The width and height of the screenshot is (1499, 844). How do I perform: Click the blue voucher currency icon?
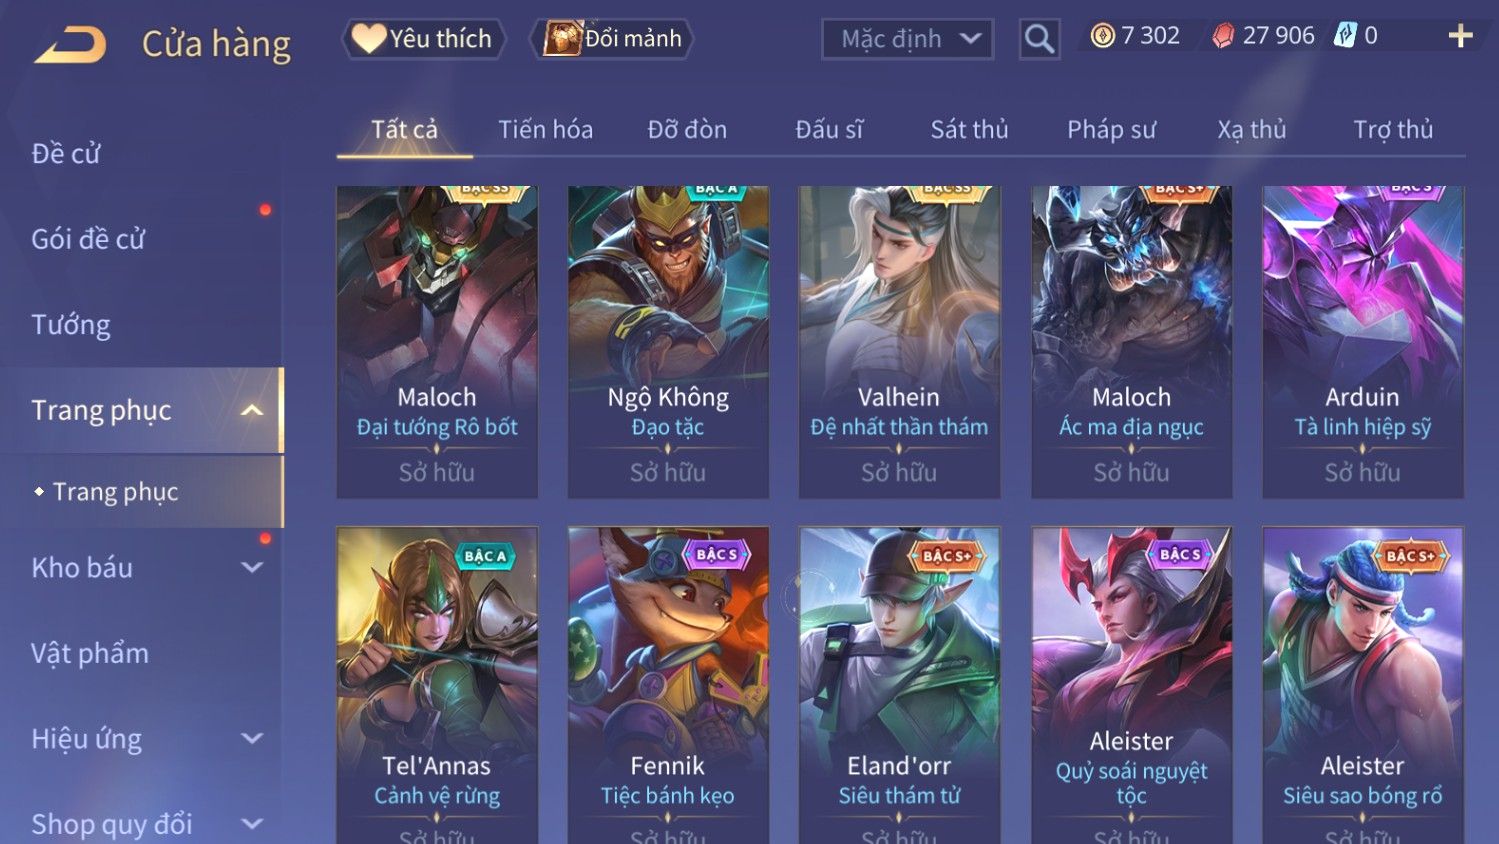click(x=1346, y=36)
